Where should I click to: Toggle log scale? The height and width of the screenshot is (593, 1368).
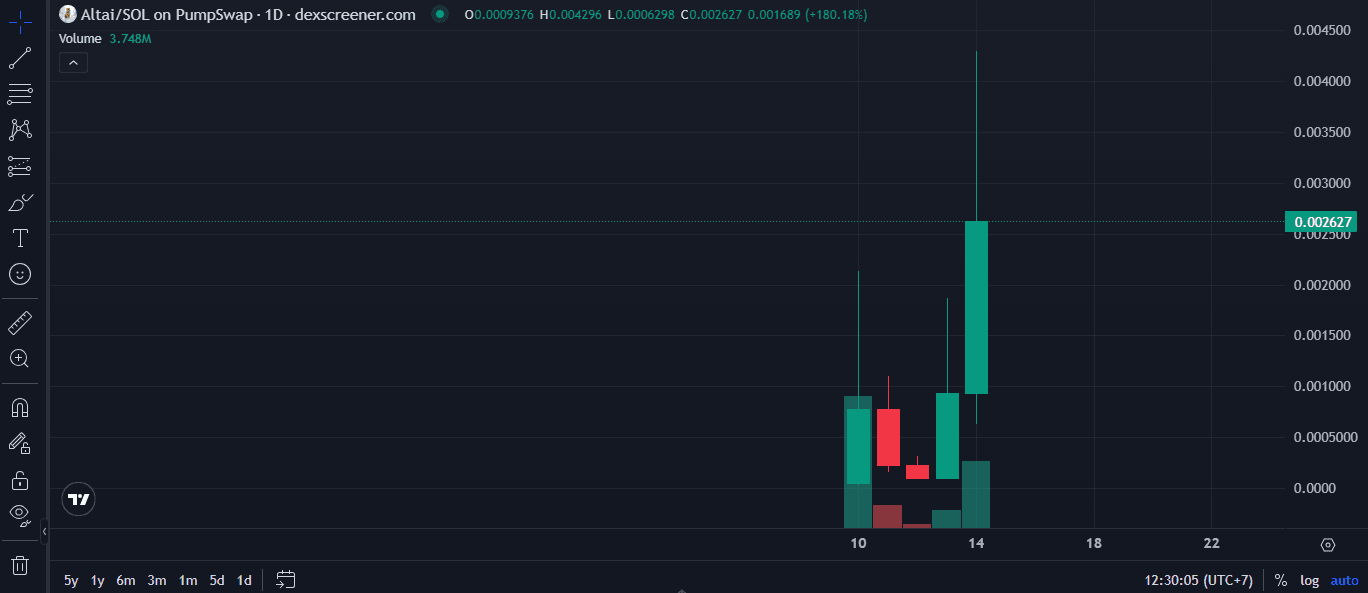pyautogui.click(x=1309, y=580)
